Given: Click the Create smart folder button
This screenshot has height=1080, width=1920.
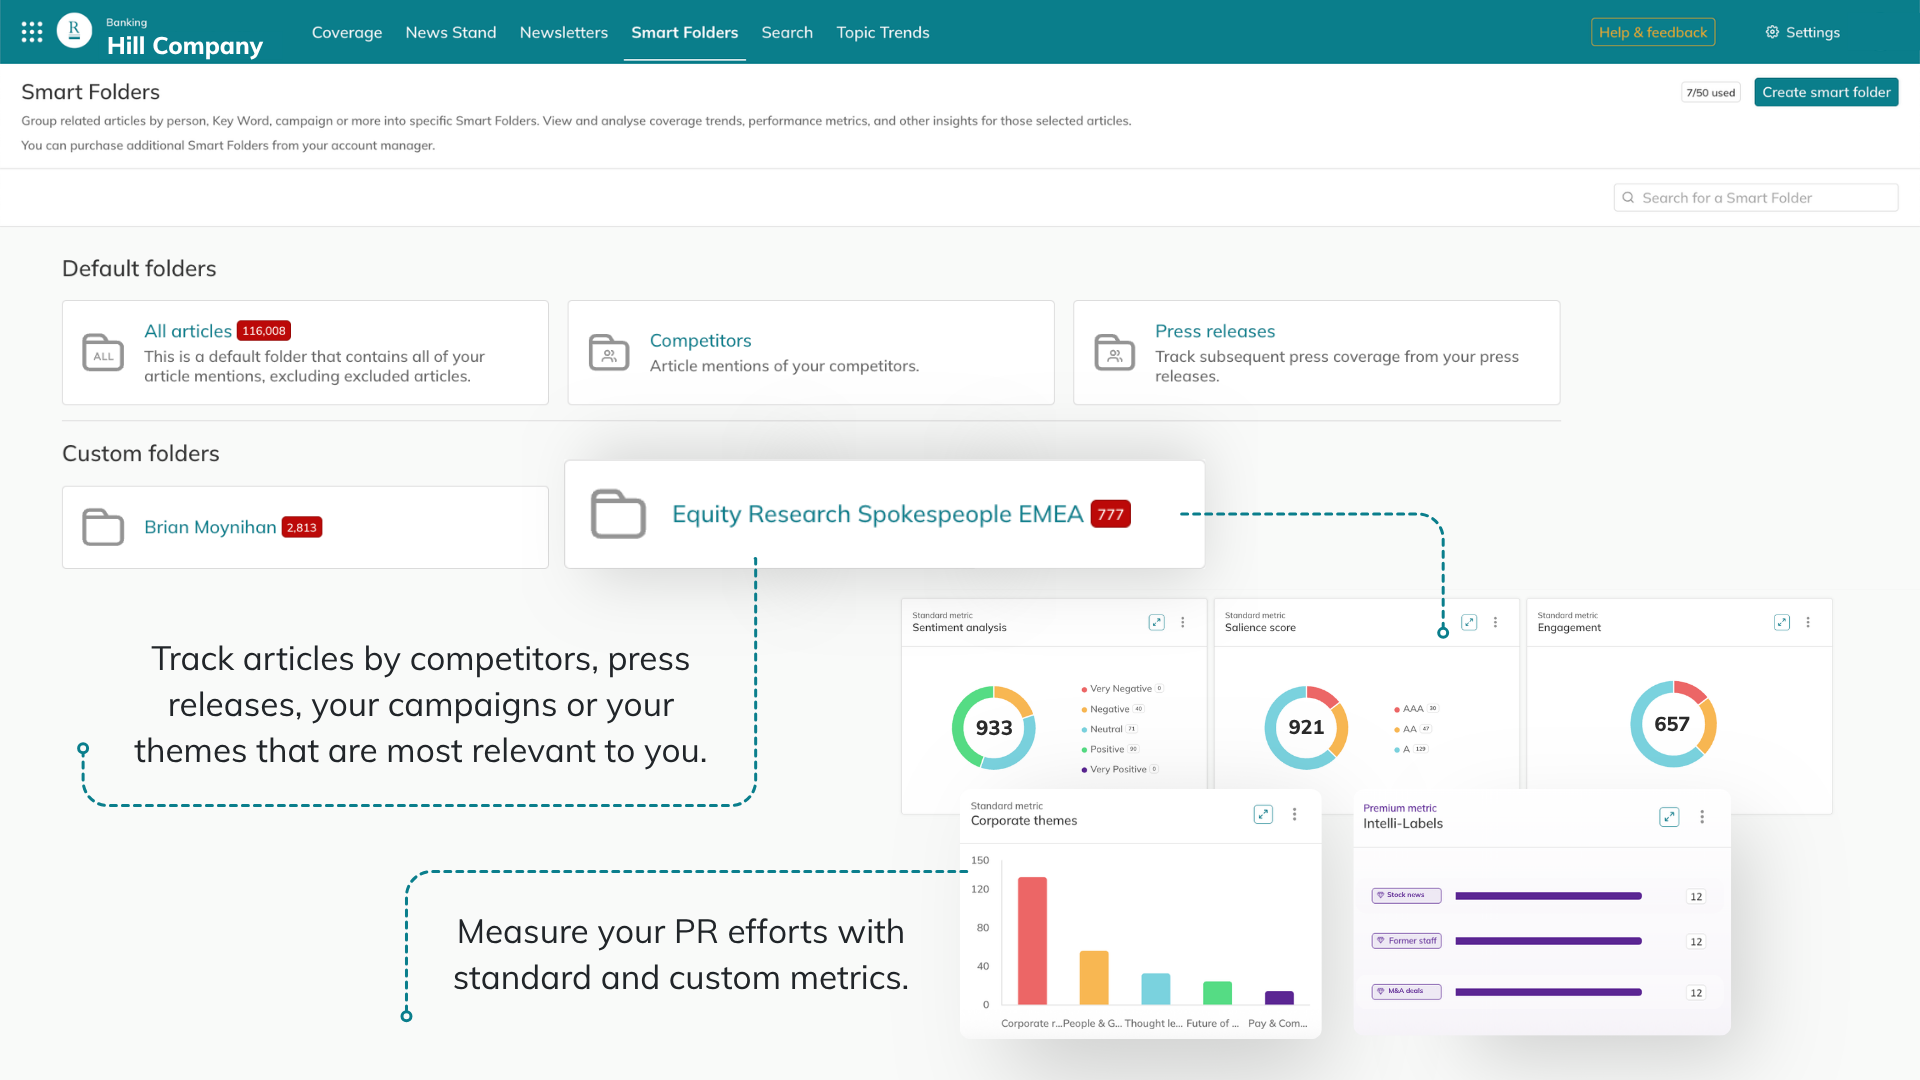Looking at the screenshot, I should click(1826, 92).
